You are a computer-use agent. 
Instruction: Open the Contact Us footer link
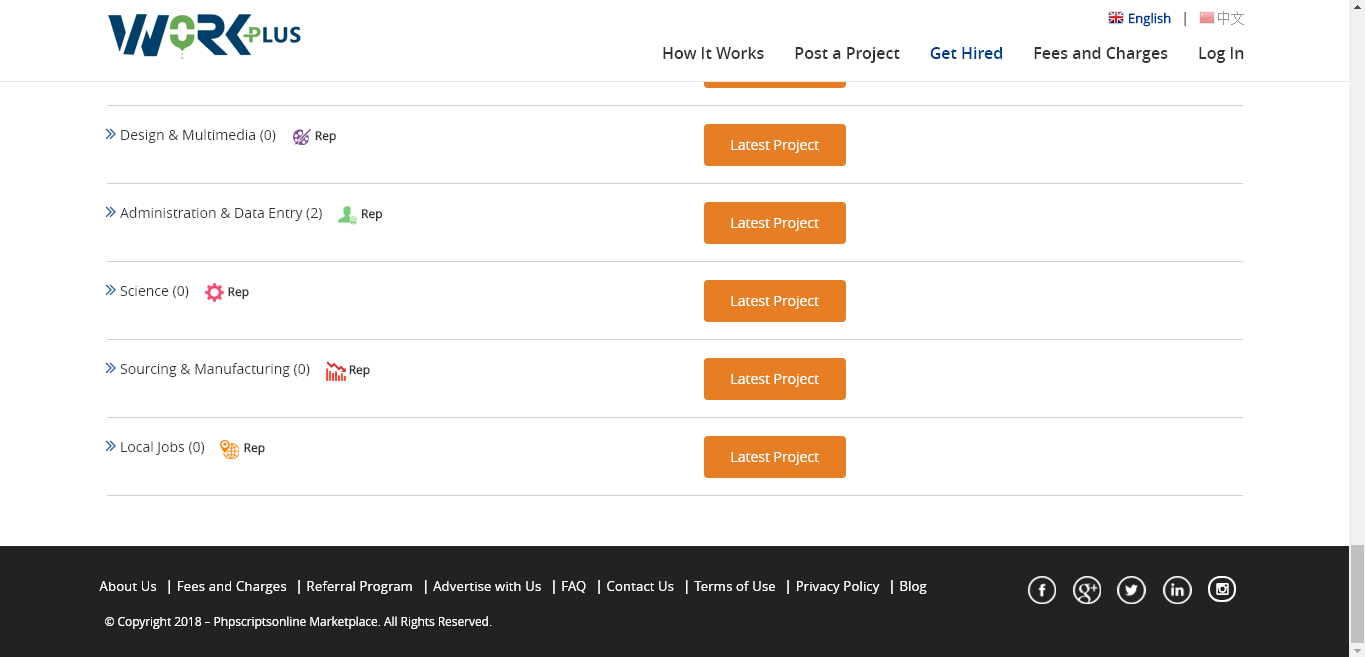tap(640, 587)
